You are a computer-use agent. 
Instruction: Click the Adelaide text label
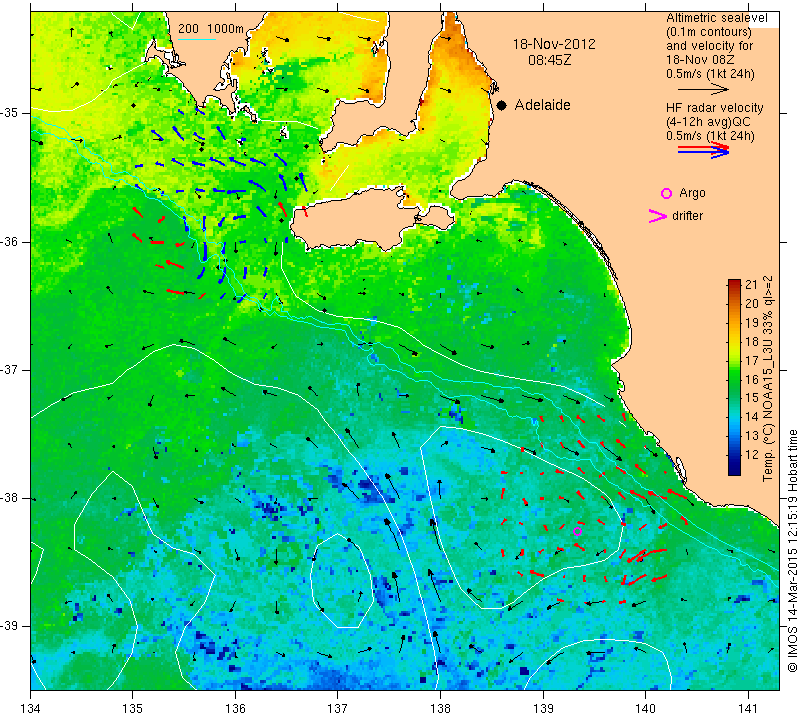(x=542, y=105)
